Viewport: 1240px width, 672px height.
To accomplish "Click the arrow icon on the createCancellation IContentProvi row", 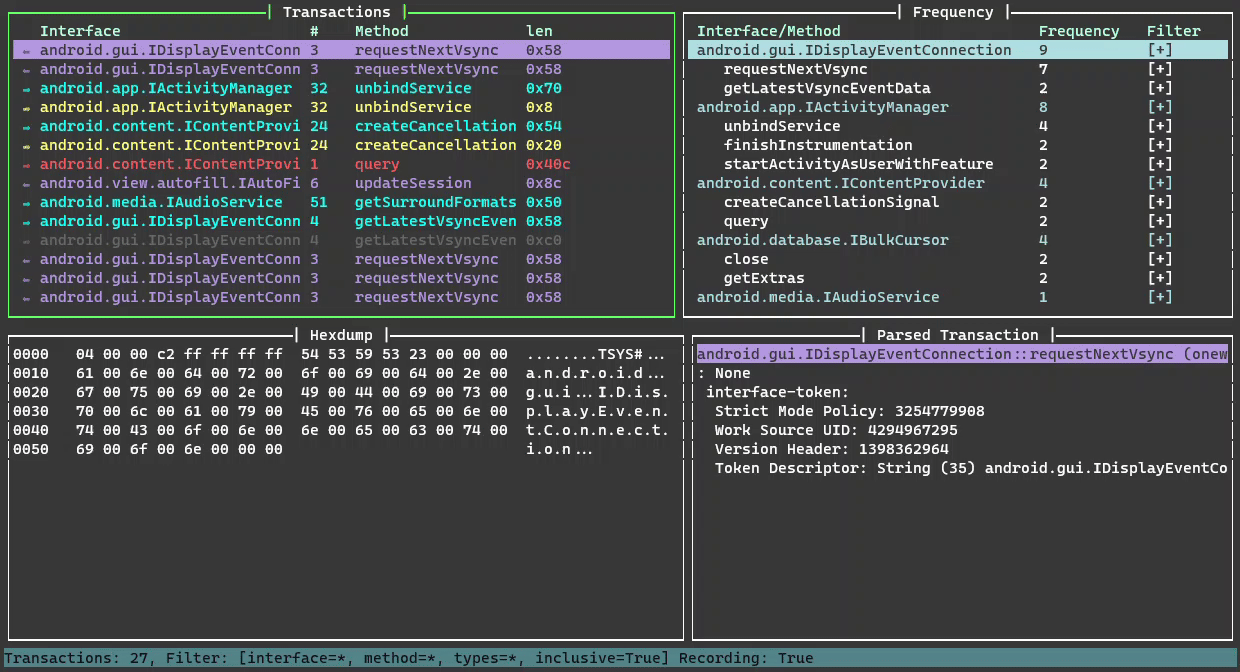I will point(25,126).
